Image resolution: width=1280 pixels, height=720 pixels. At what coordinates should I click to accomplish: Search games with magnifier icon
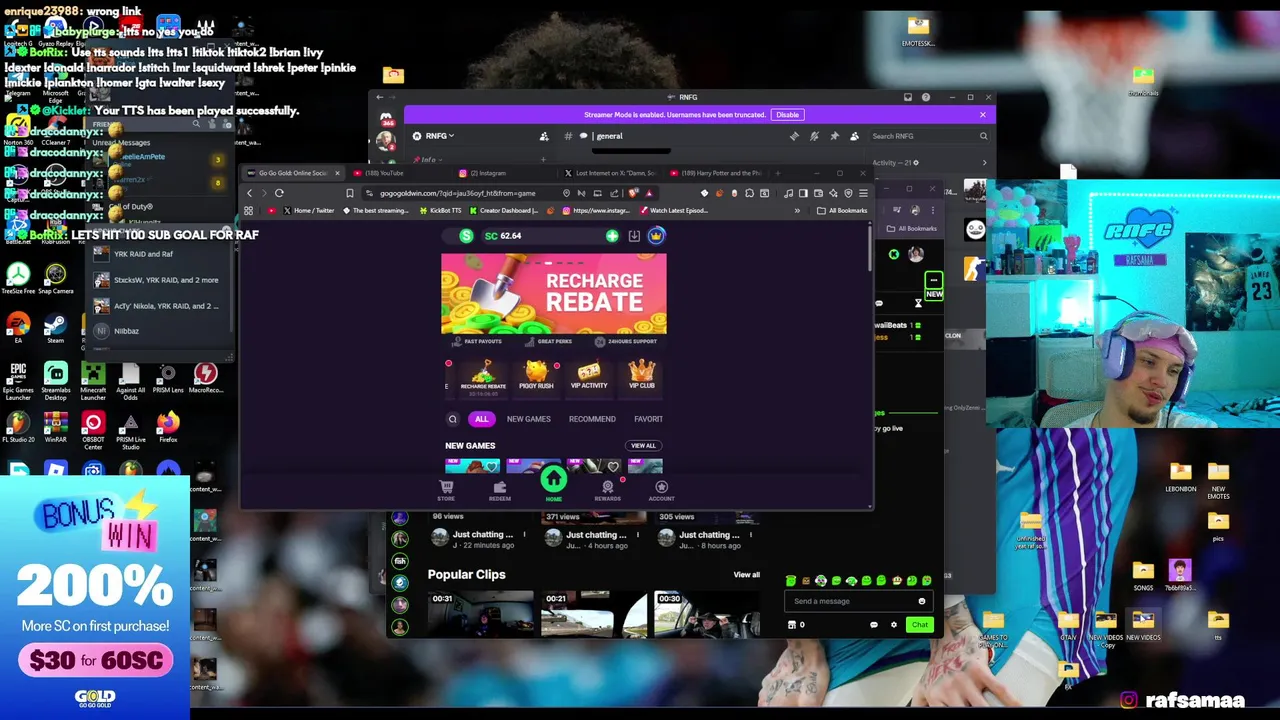452,419
